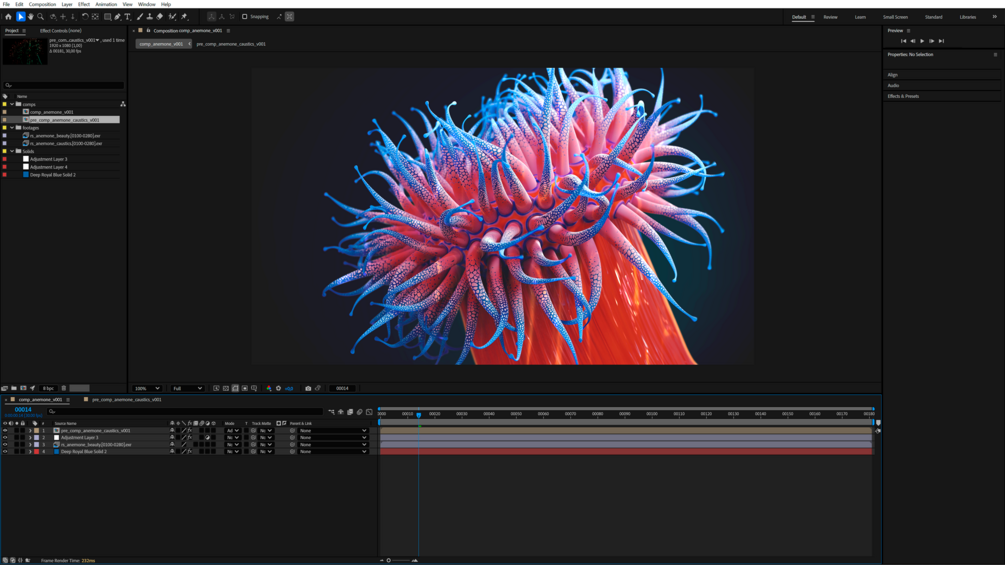Open the 100% magnification dropdown
This screenshot has height=565, width=1005.
(147, 388)
